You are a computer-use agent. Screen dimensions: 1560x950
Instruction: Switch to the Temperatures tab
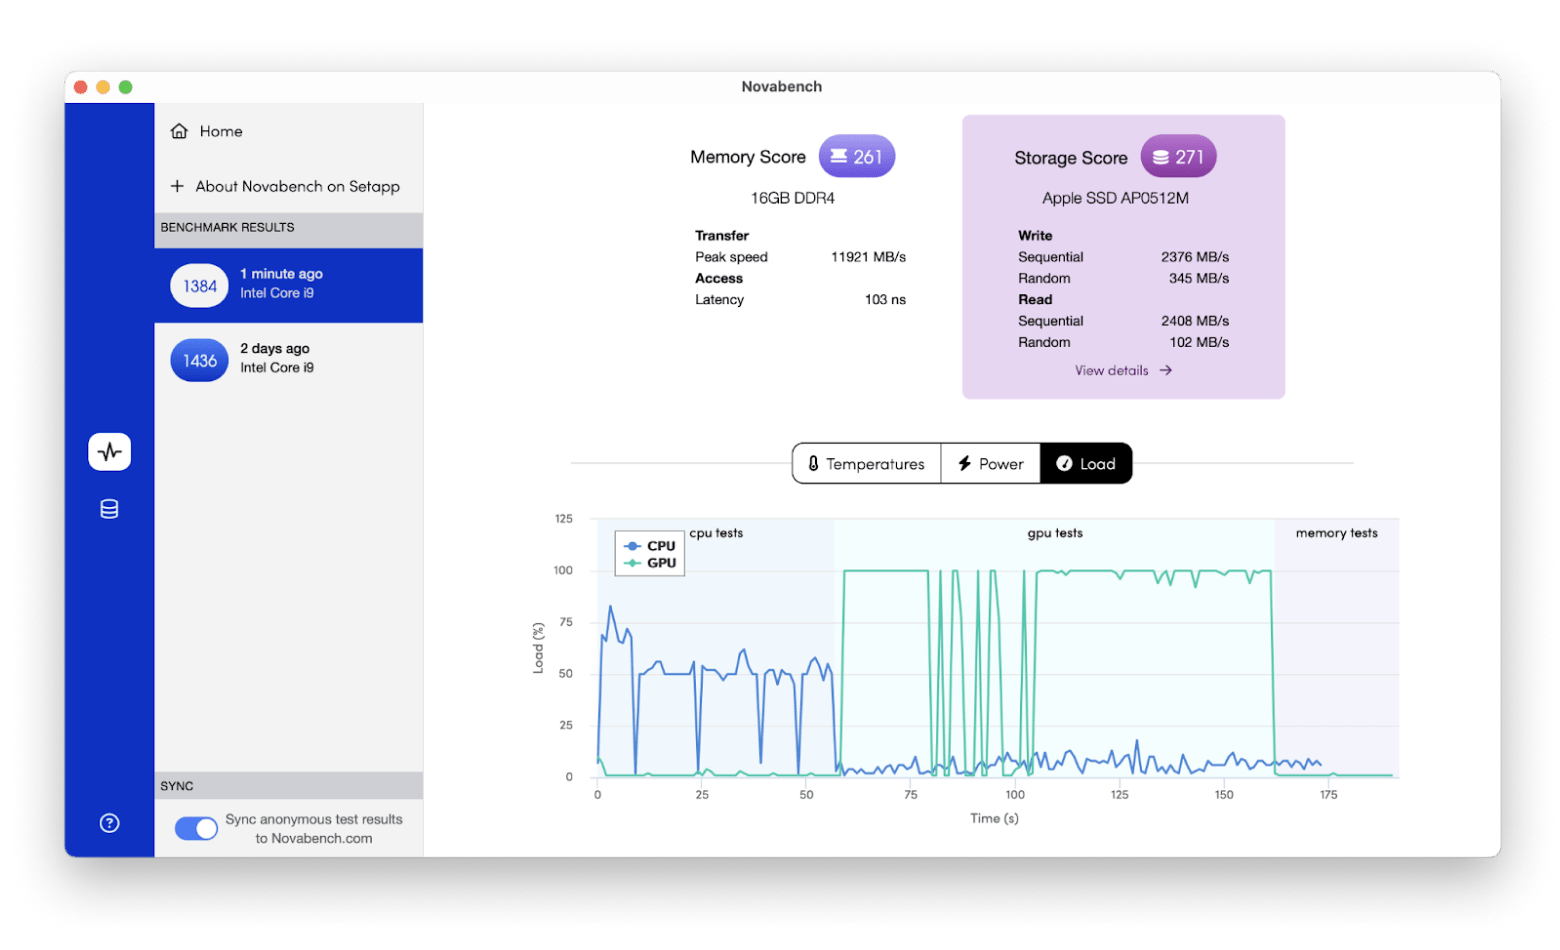[x=866, y=463]
